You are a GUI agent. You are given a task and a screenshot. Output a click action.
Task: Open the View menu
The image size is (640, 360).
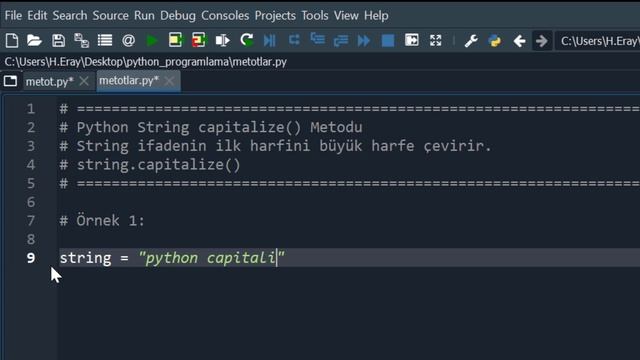346,16
